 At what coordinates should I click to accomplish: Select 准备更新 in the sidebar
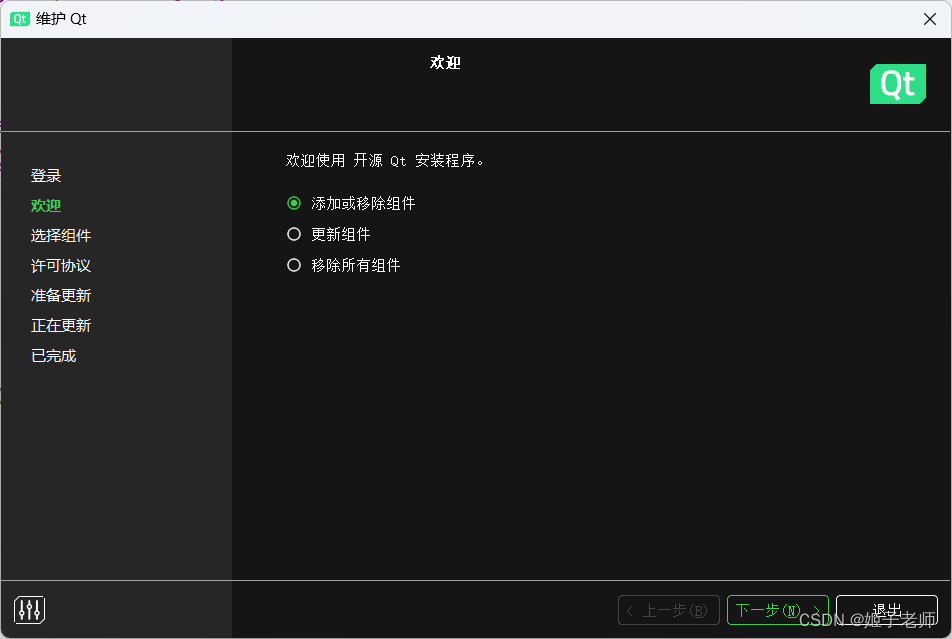(61, 295)
